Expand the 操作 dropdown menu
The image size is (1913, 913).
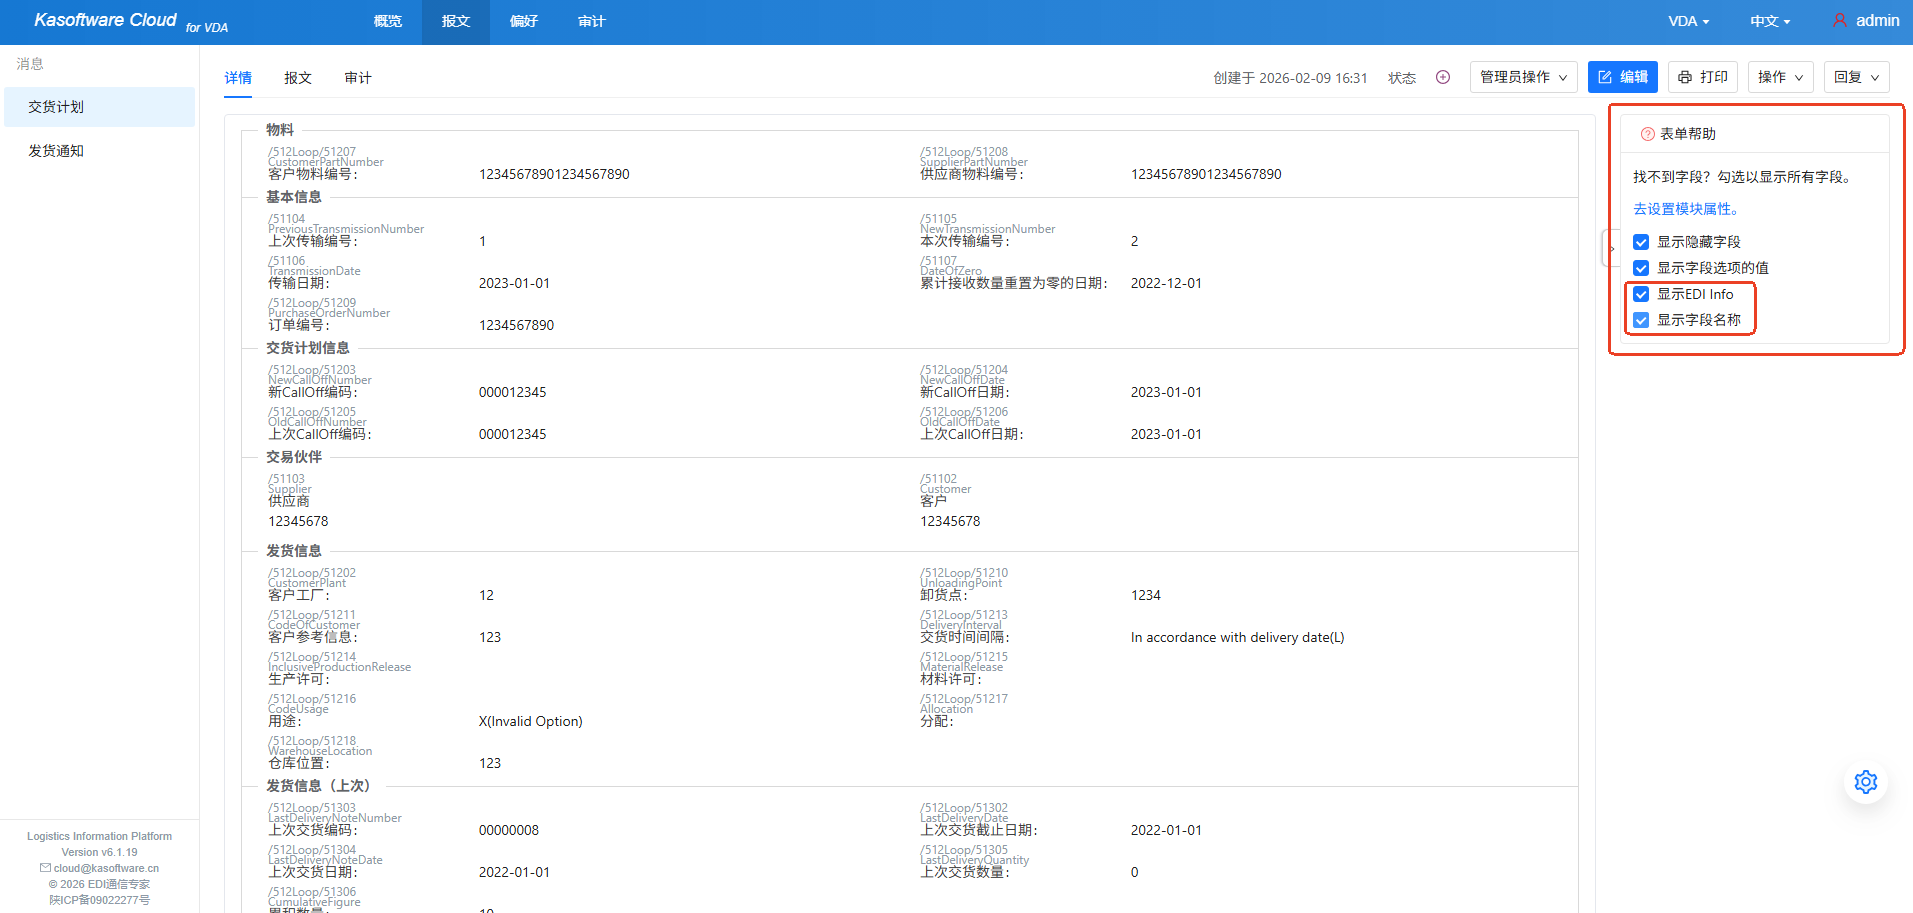(x=1780, y=77)
